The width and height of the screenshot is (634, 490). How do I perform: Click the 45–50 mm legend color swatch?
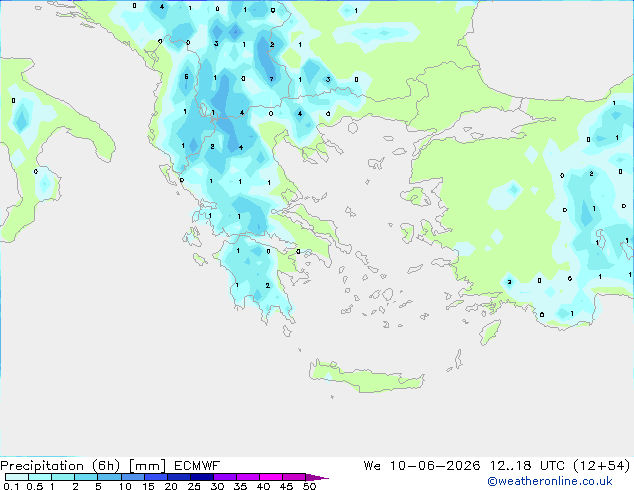click(x=294, y=477)
